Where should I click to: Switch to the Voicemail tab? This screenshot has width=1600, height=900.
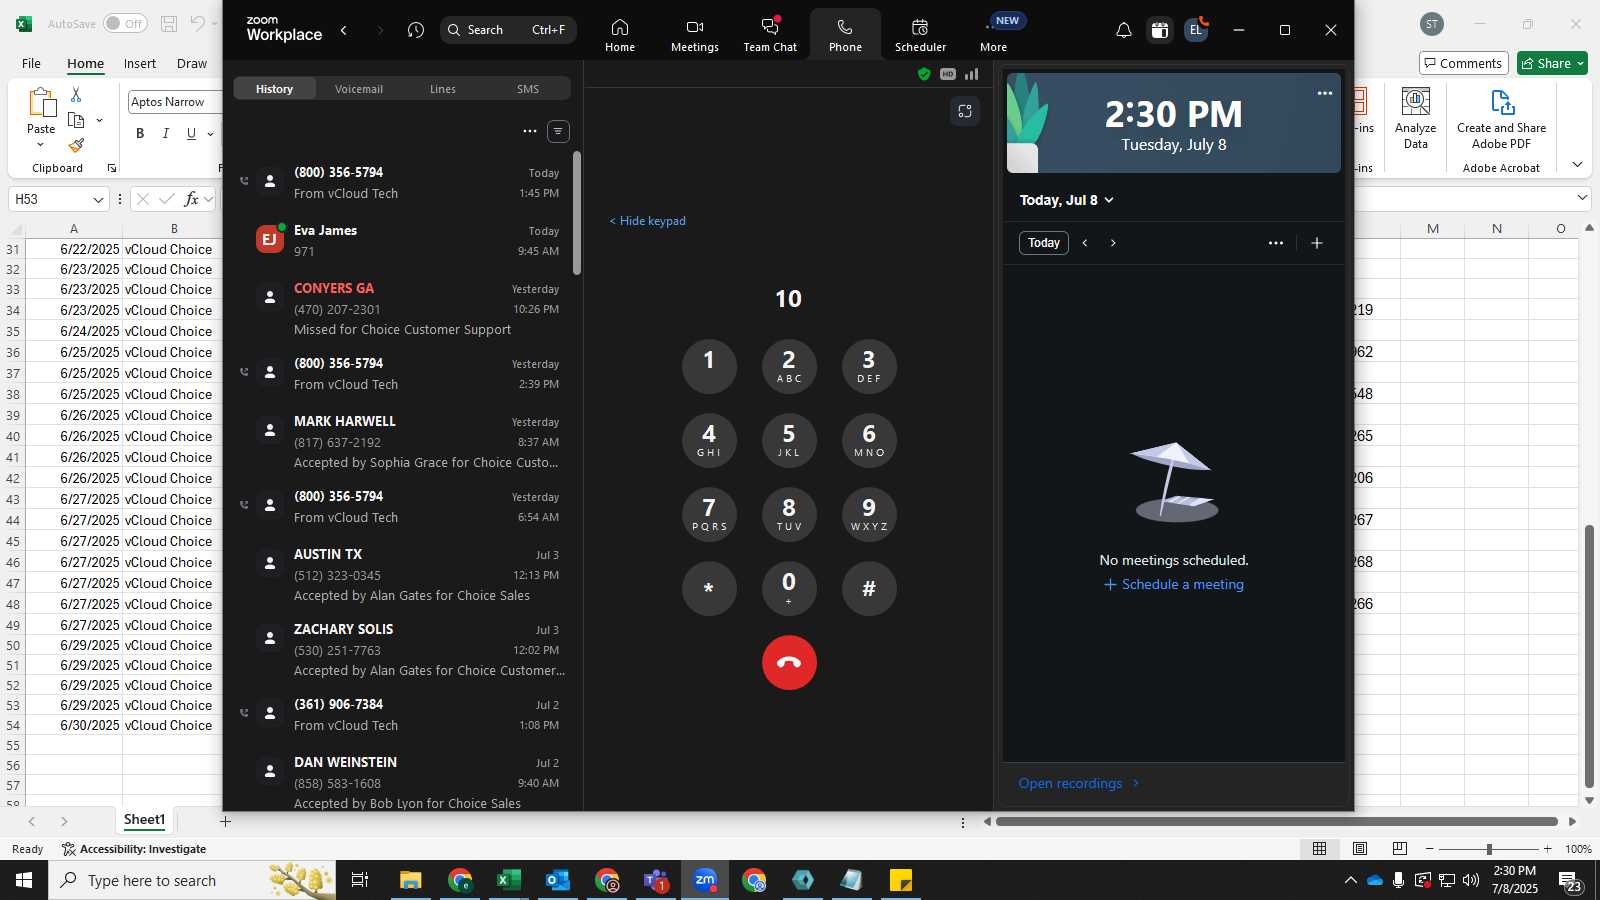coord(359,89)
